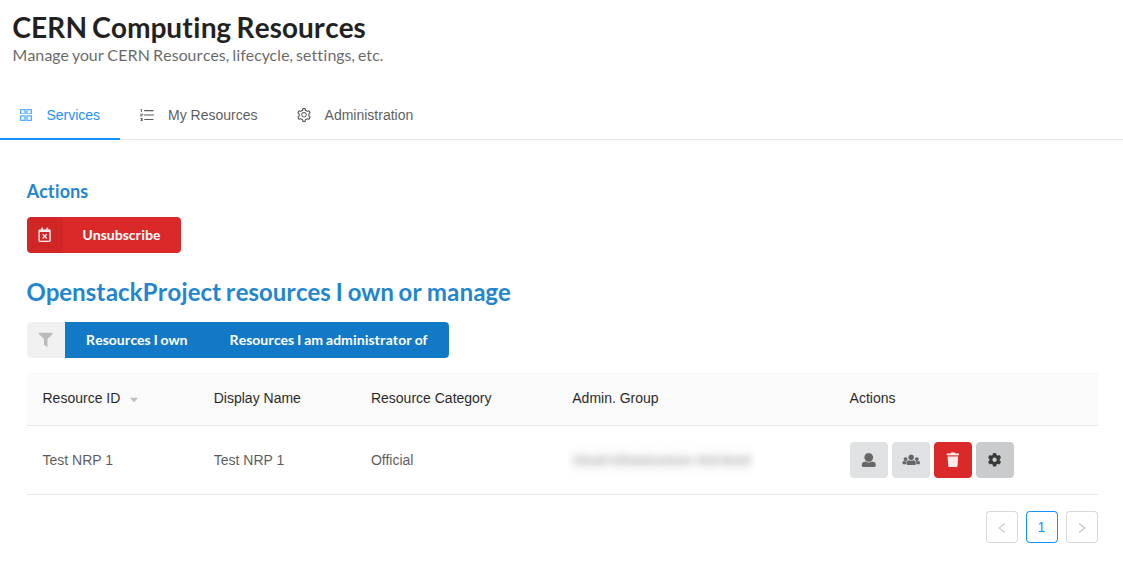Screen dimensions: 1123x575
Task: Delete Test NRP 1 with trash icon
Action: click(953, 460)
